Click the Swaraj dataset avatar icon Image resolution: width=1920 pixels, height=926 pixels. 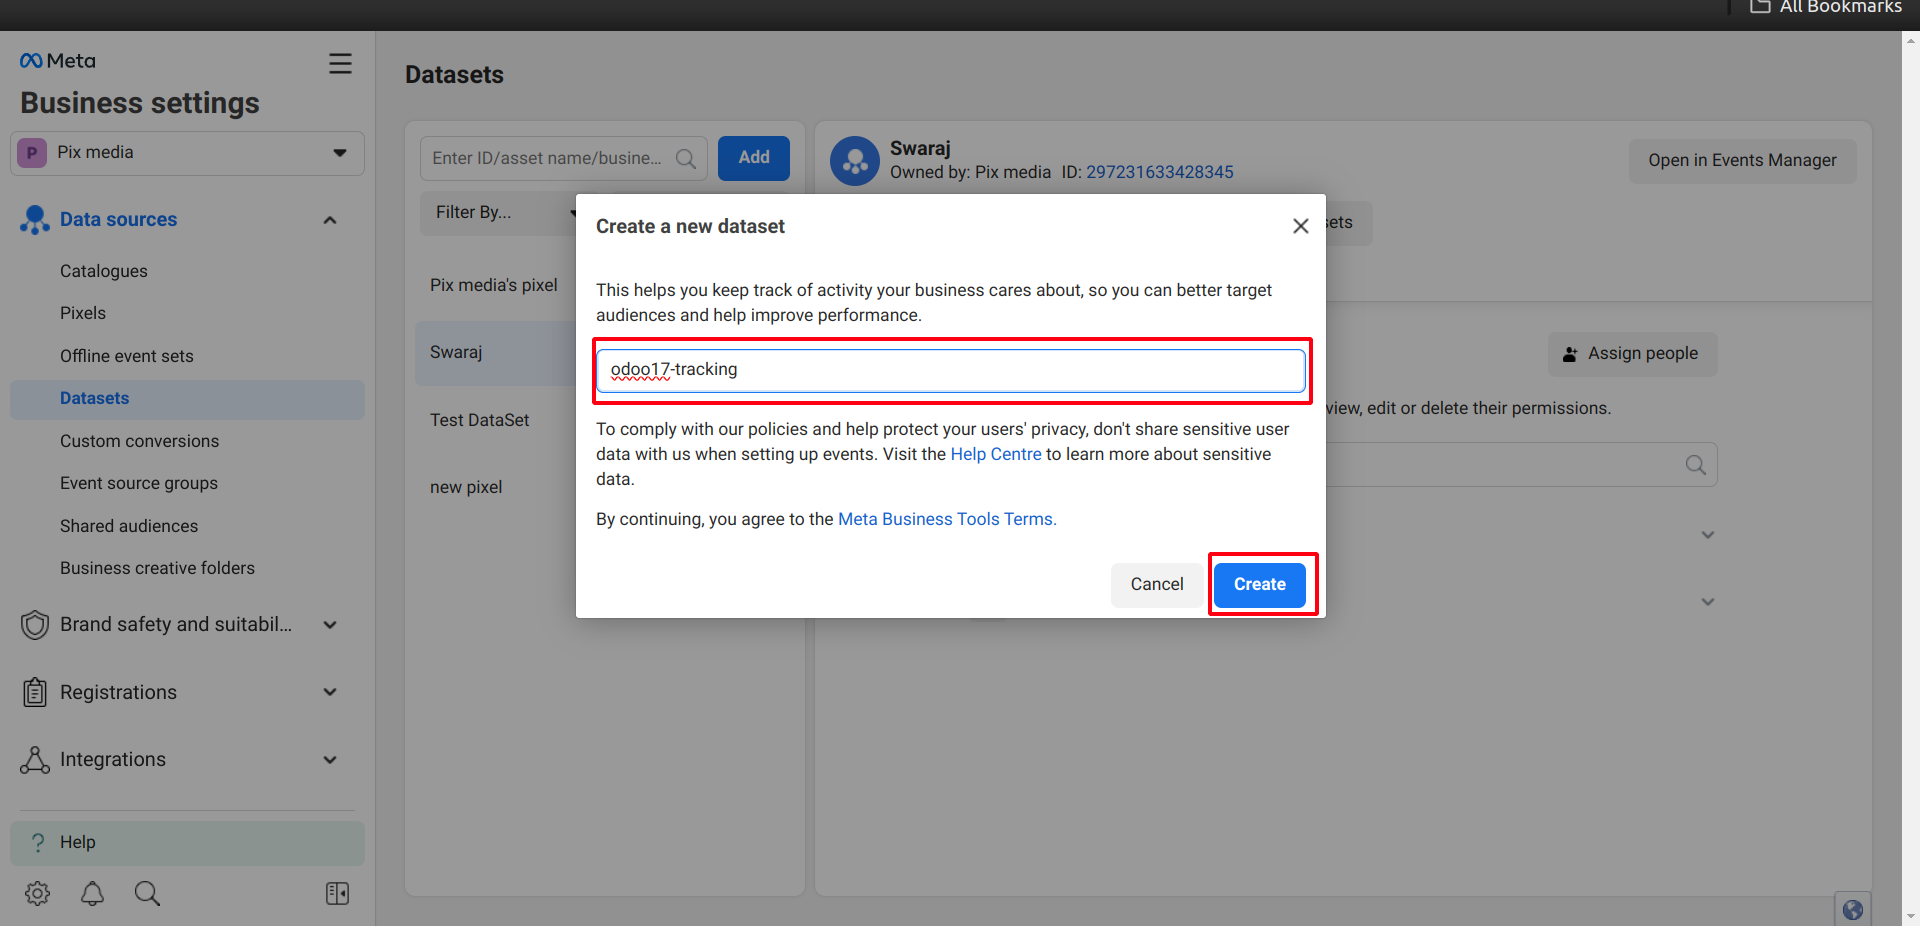(x=855, y=160)
